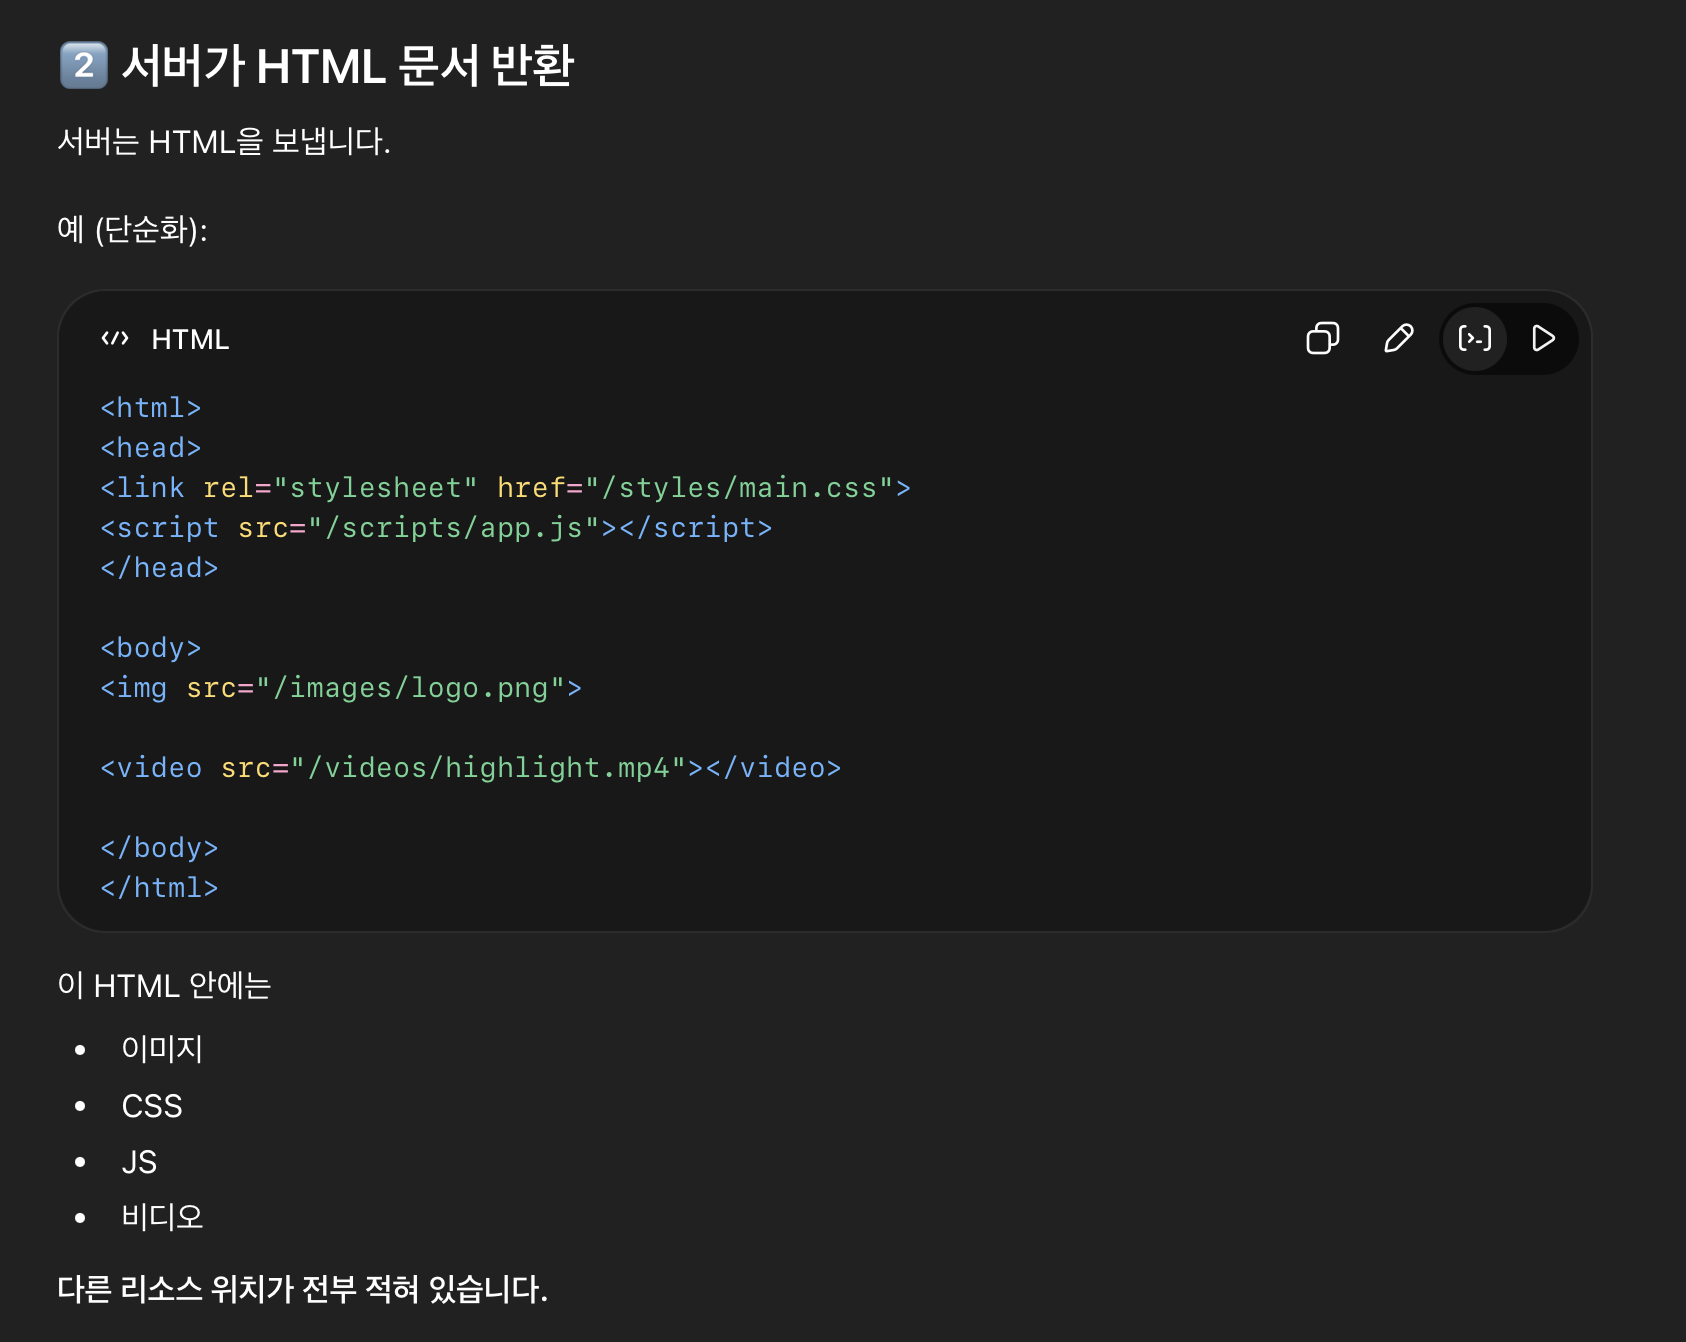Viewport: 1686px width, 1342px height.
Task: Click the text '이 HTML 안에는'
Action: coord(164,986)
